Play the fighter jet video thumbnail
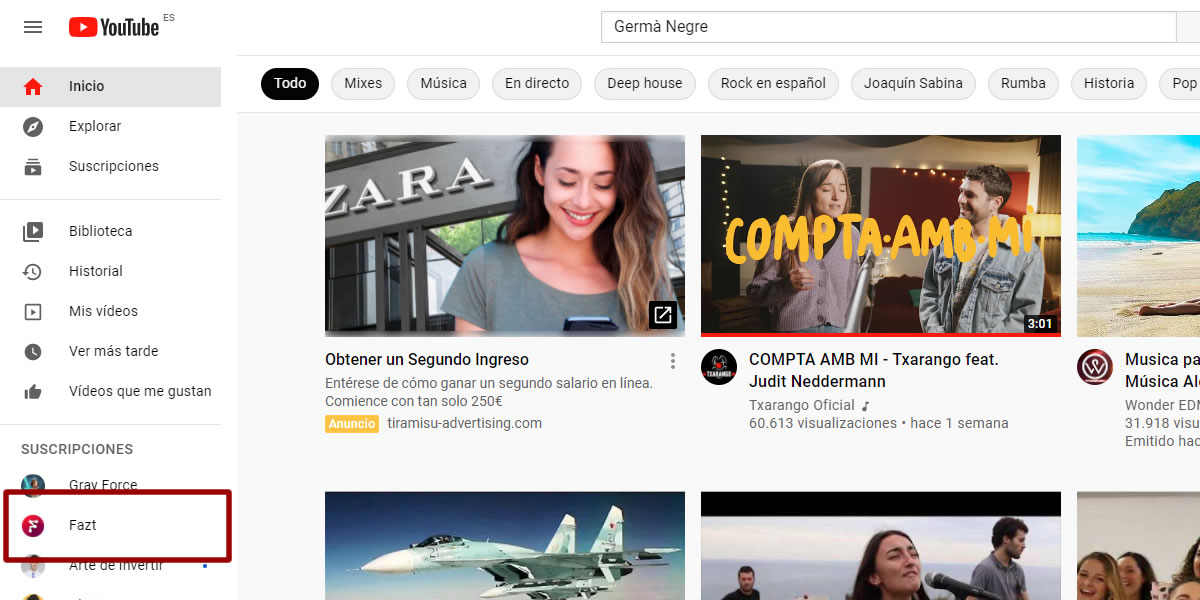 tap(505, 546)
